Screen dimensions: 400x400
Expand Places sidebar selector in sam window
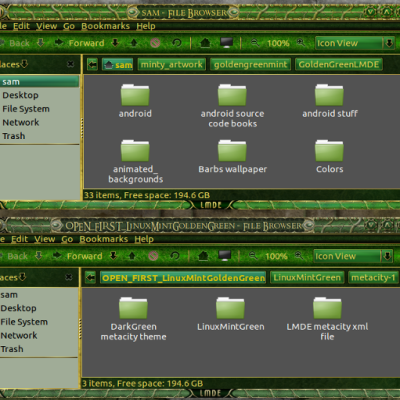[x=24, y=64]
